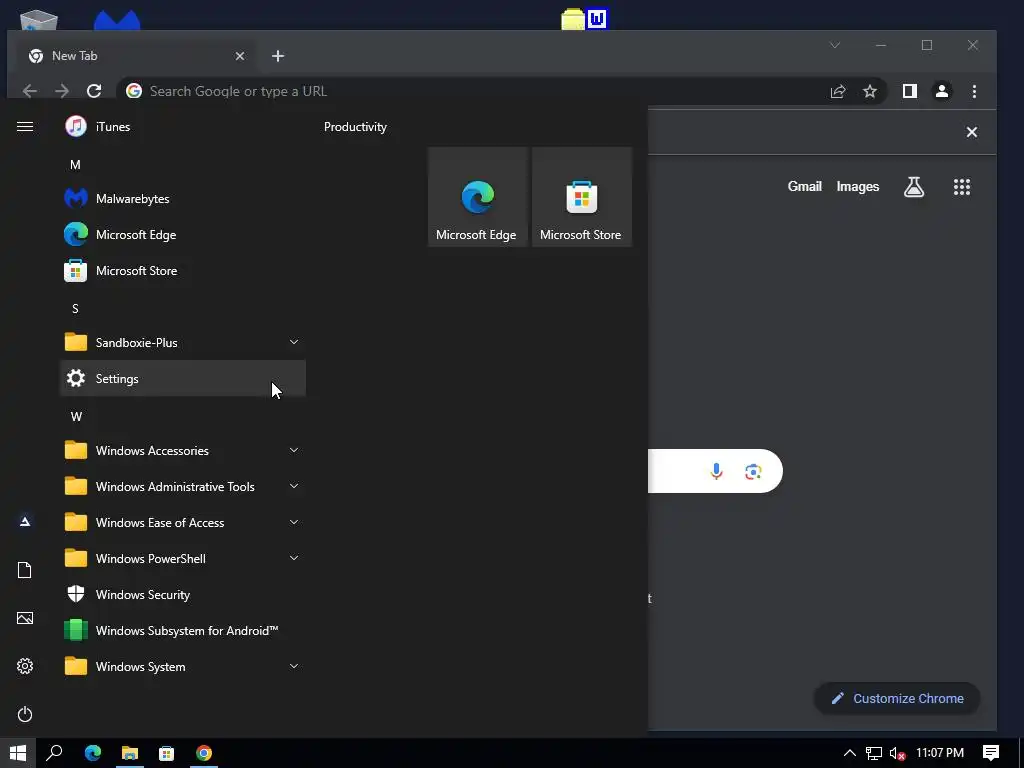
Task: Click the Power button in Start sidebar
Action: point(25,714)
